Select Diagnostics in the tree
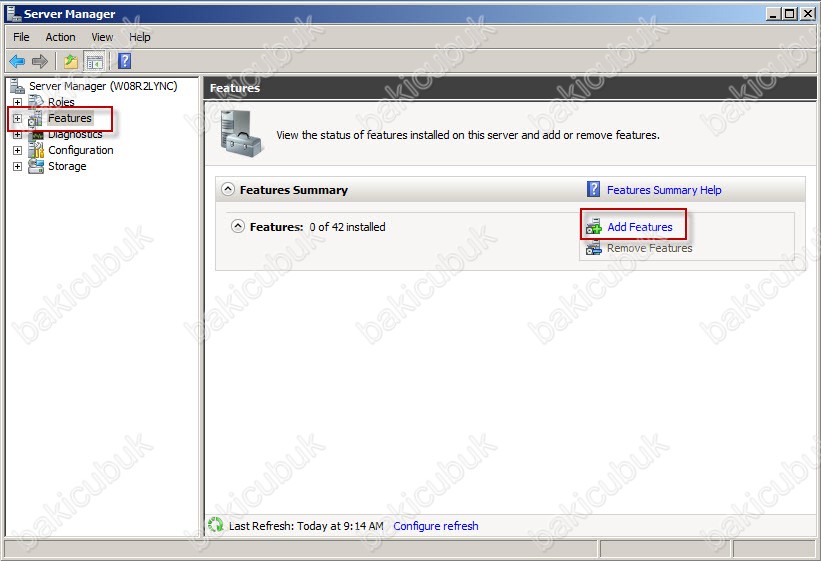The image size is (821, 561). pyautogui.click(x=75, y=135)
